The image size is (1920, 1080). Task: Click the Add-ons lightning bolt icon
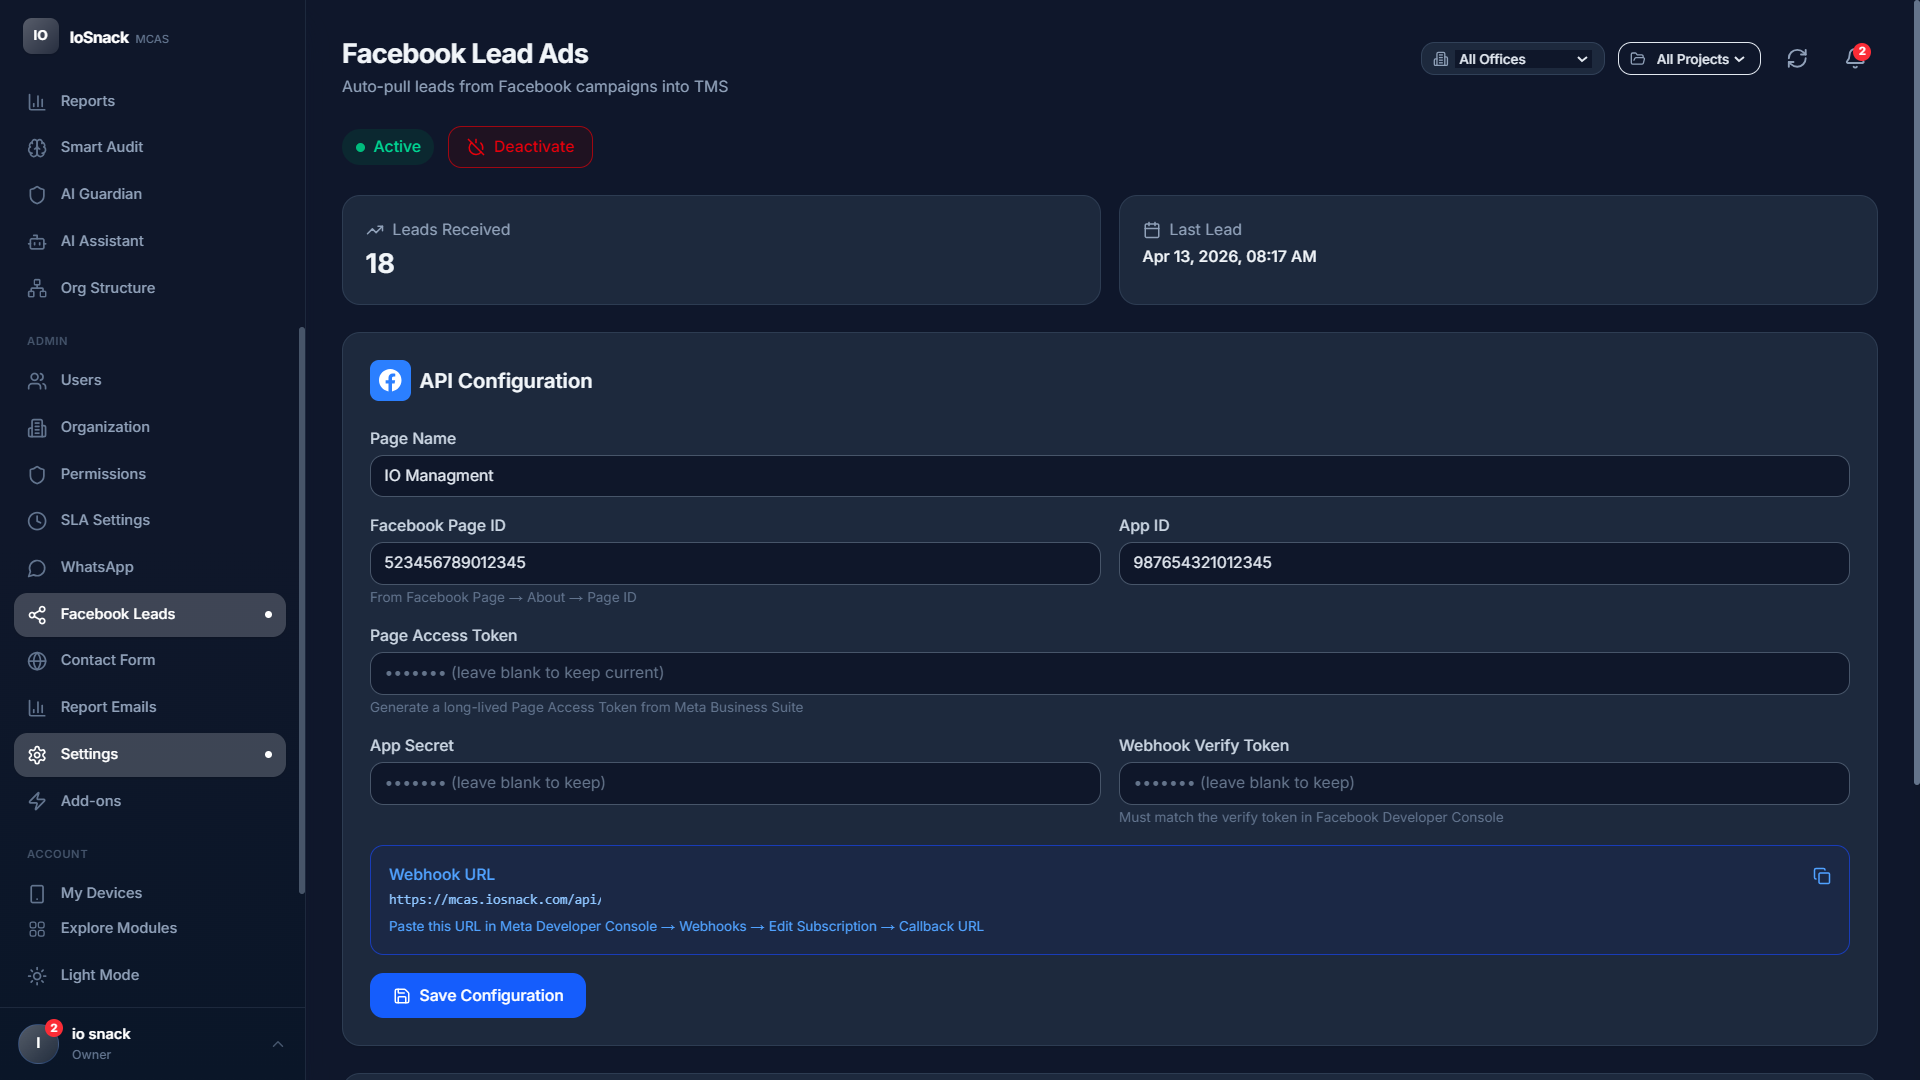(x=37, y=801)
